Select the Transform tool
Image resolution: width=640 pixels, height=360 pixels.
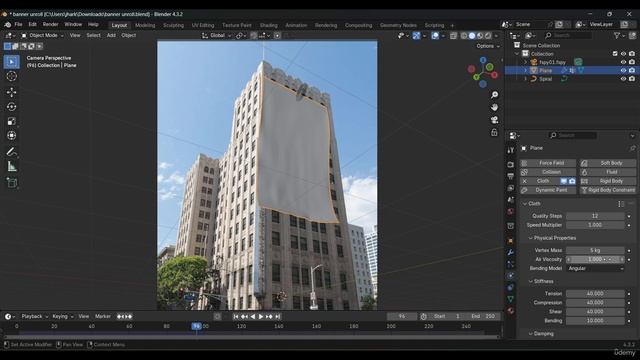coord(11,136)
